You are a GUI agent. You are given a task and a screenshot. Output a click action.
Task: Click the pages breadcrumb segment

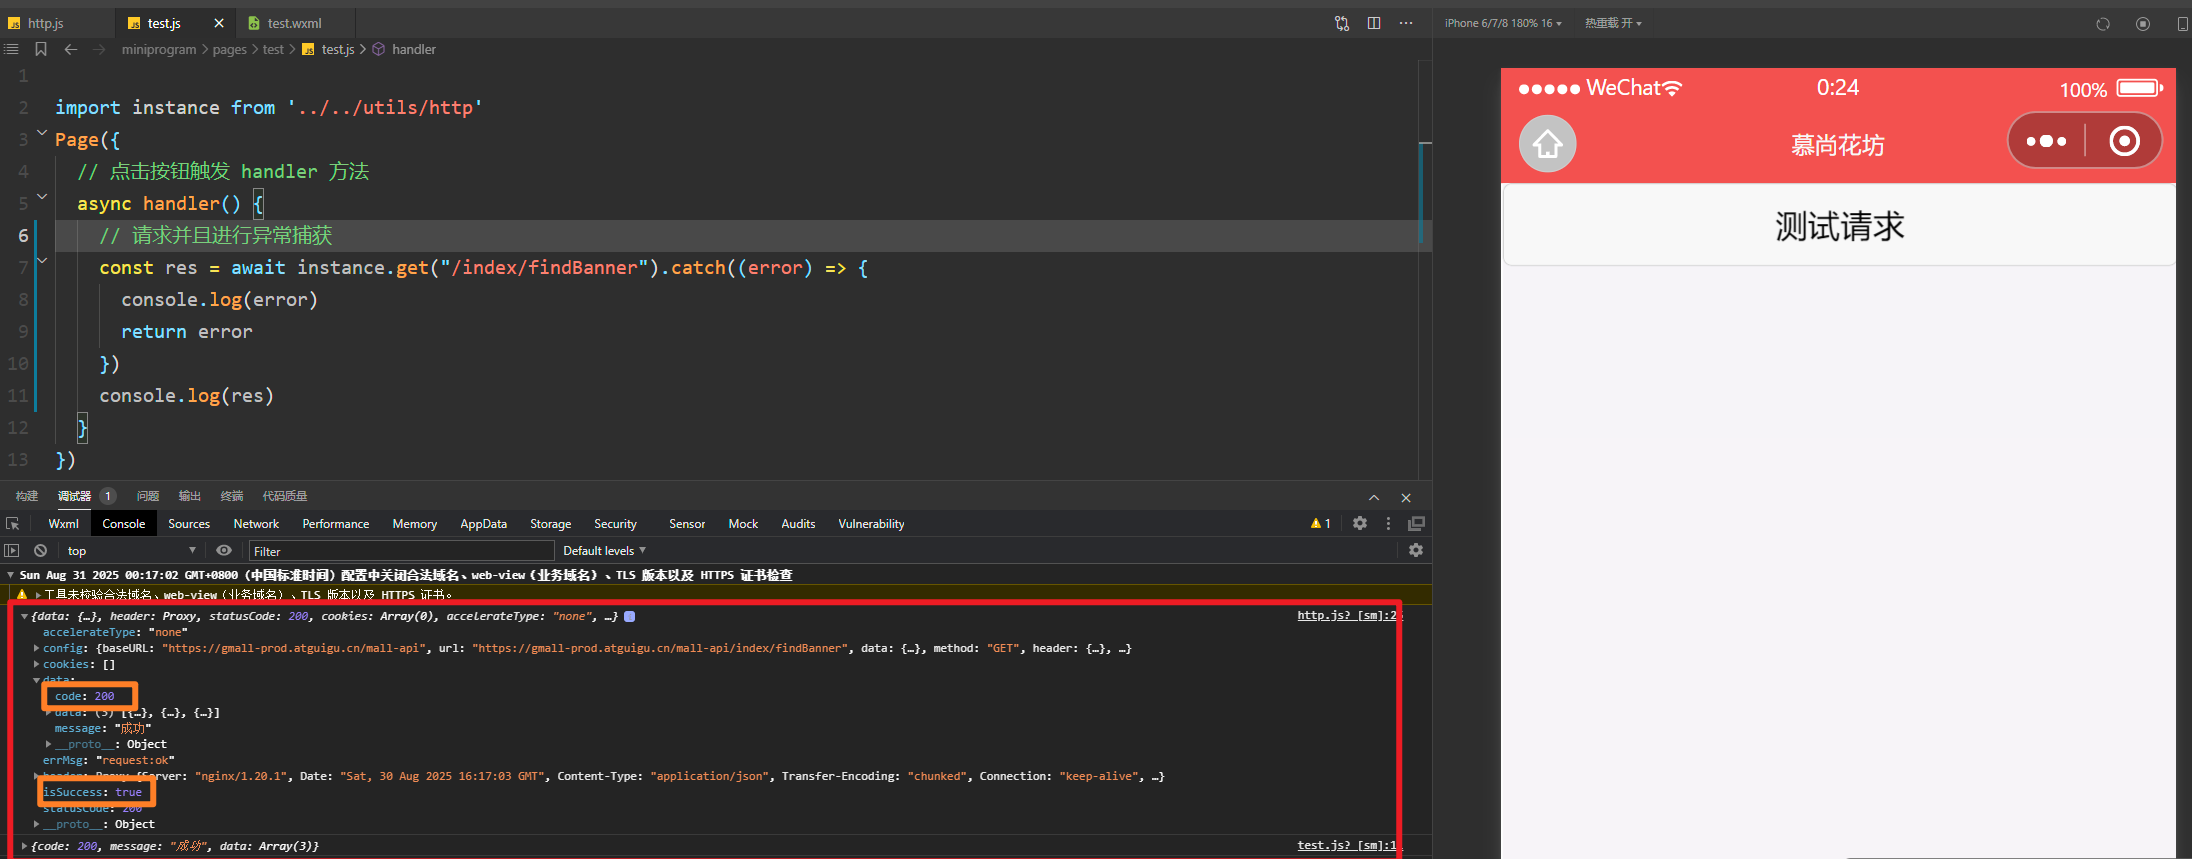coord(229,49)
